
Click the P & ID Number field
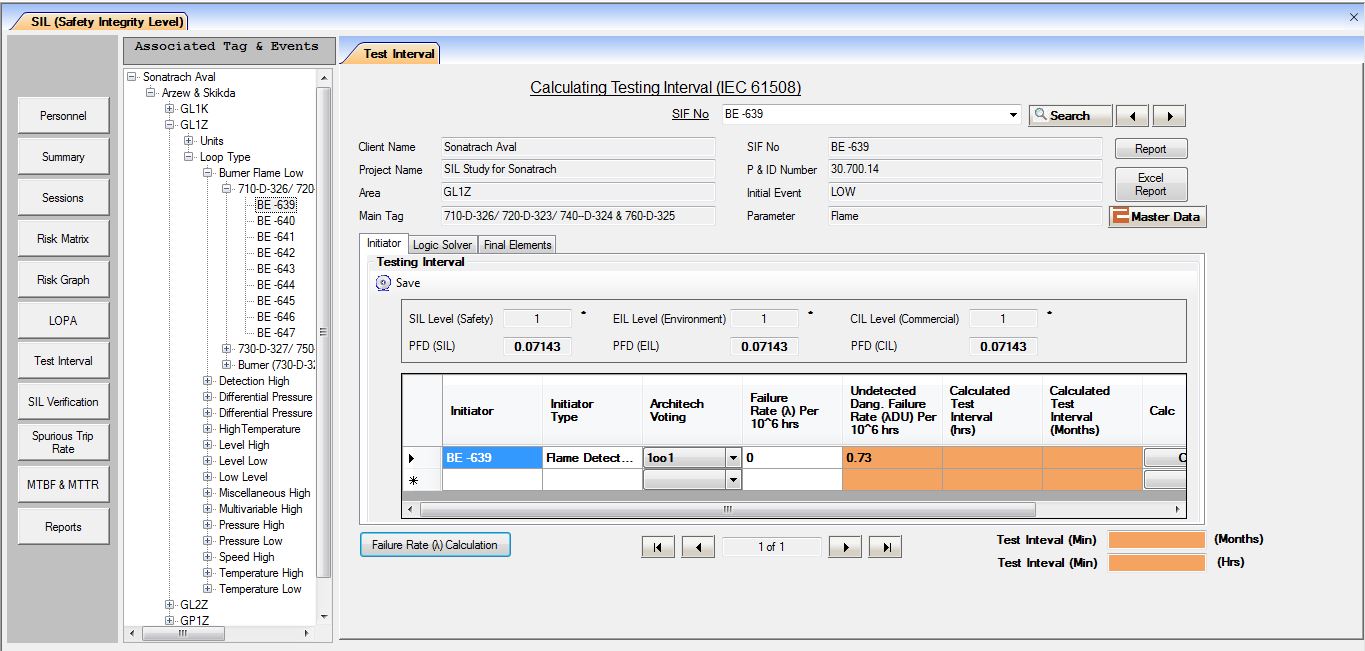tap(964, 170)
